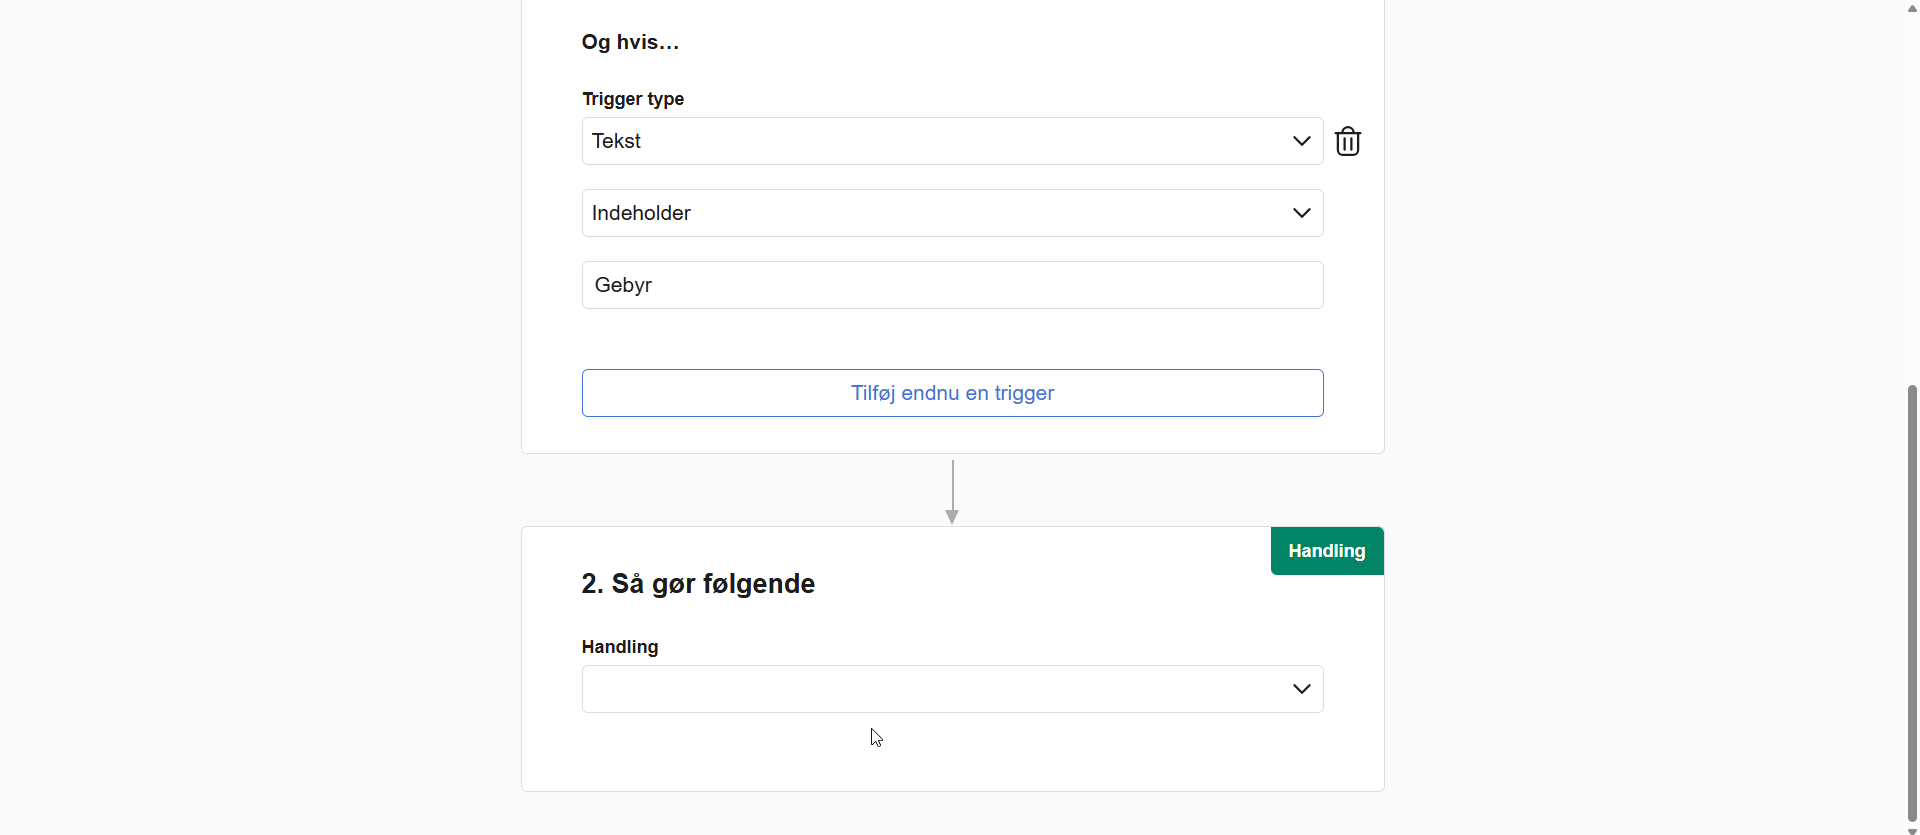Click the green Handling badge
The height and width of the screenshot is (835, 1920).
point(1327,551)
